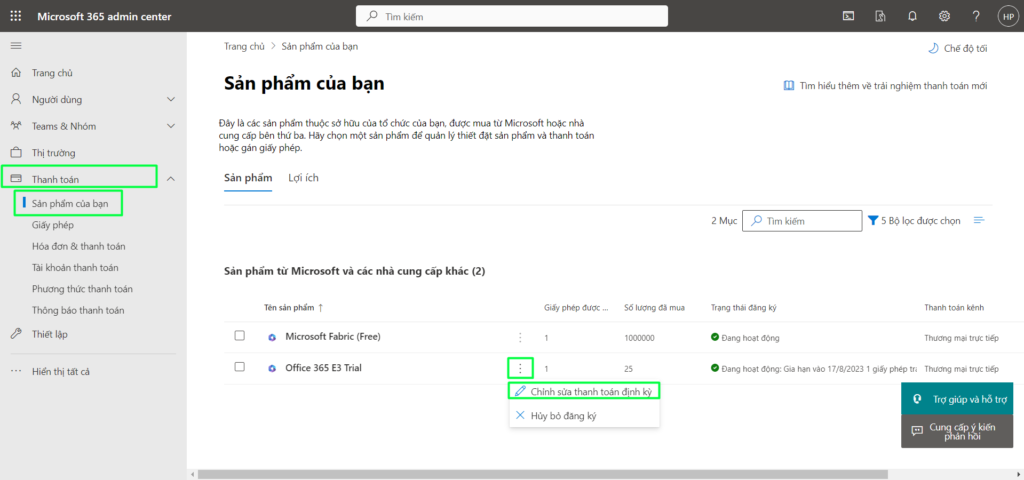Screen dimensions: 1024x480
Task: Turn on dark mode (Chế độ tối)
Action: point(958,47)
